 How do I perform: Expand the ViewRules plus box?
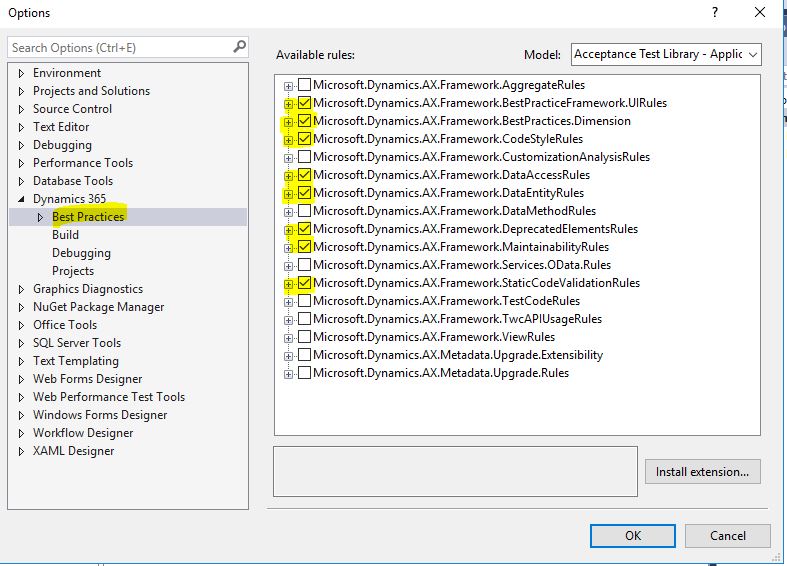288,338
